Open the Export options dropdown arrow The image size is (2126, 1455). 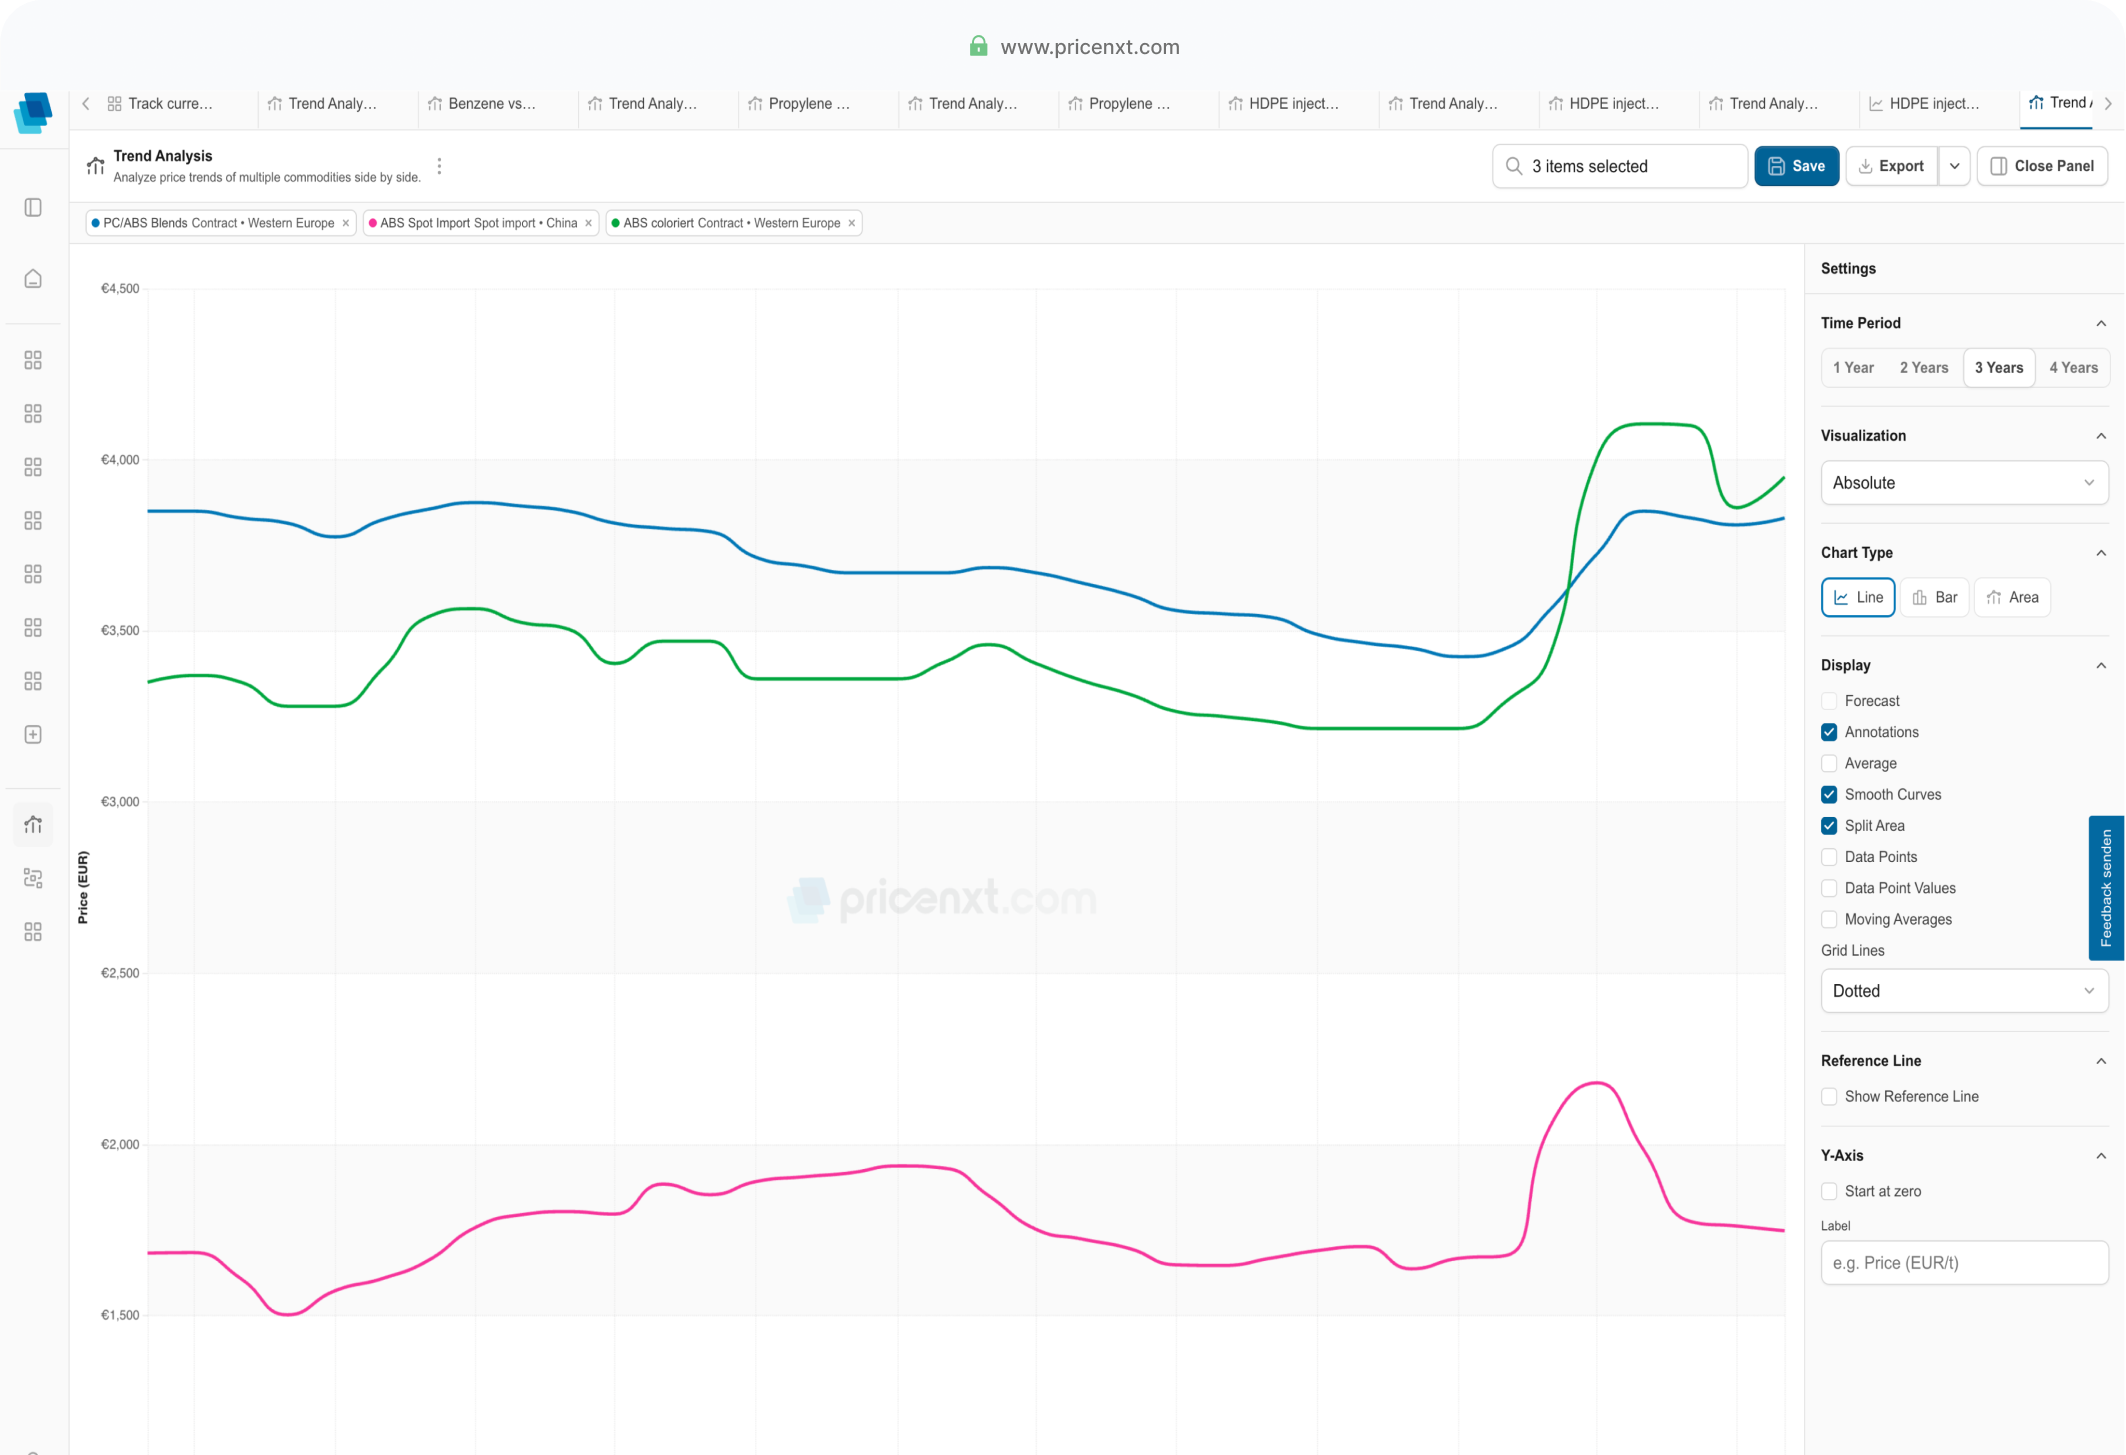coord(1954,166)
